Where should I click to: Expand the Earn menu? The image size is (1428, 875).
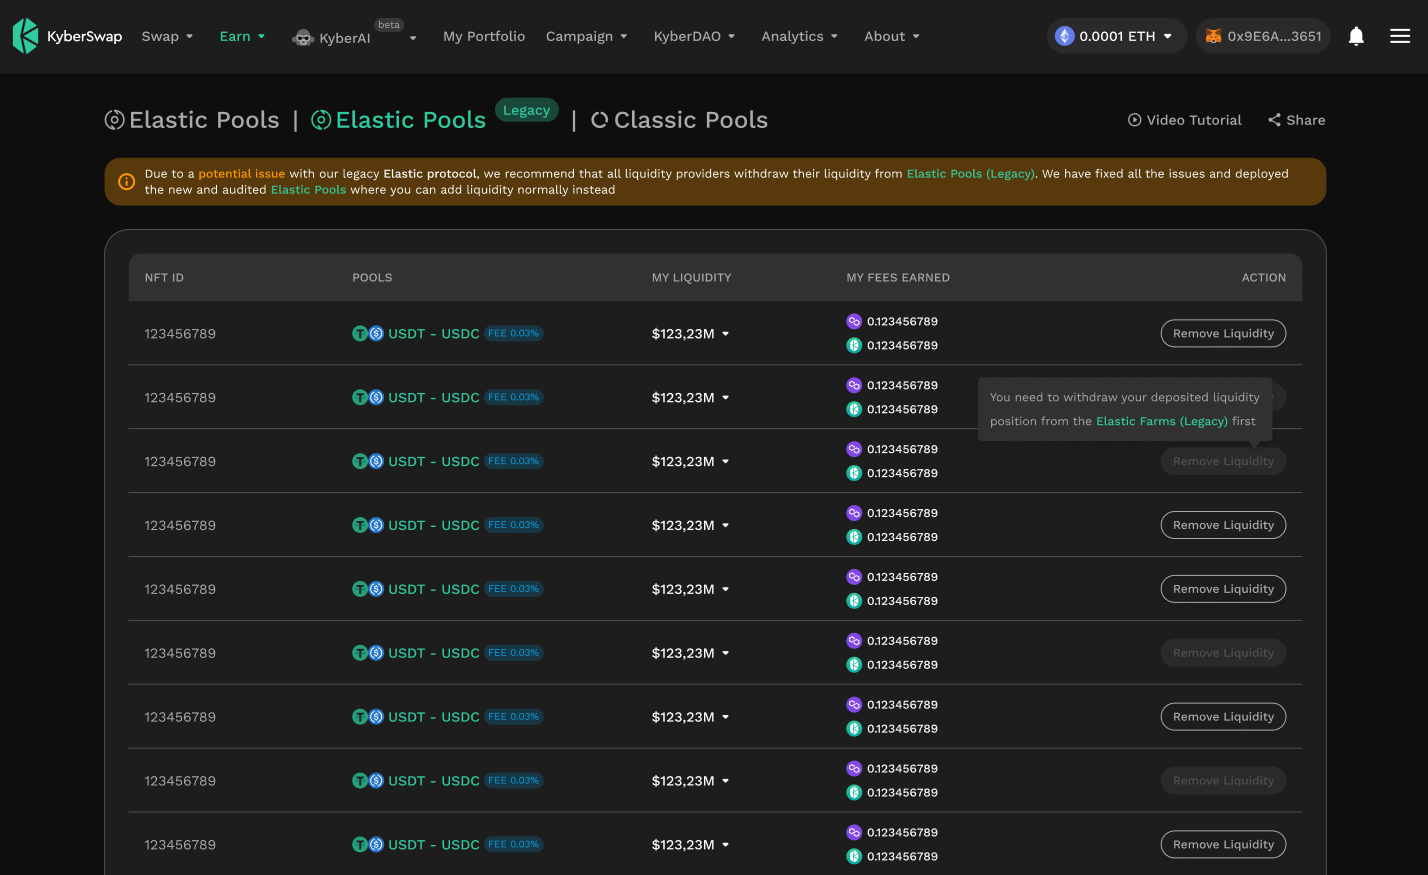(x=242, y=36)
